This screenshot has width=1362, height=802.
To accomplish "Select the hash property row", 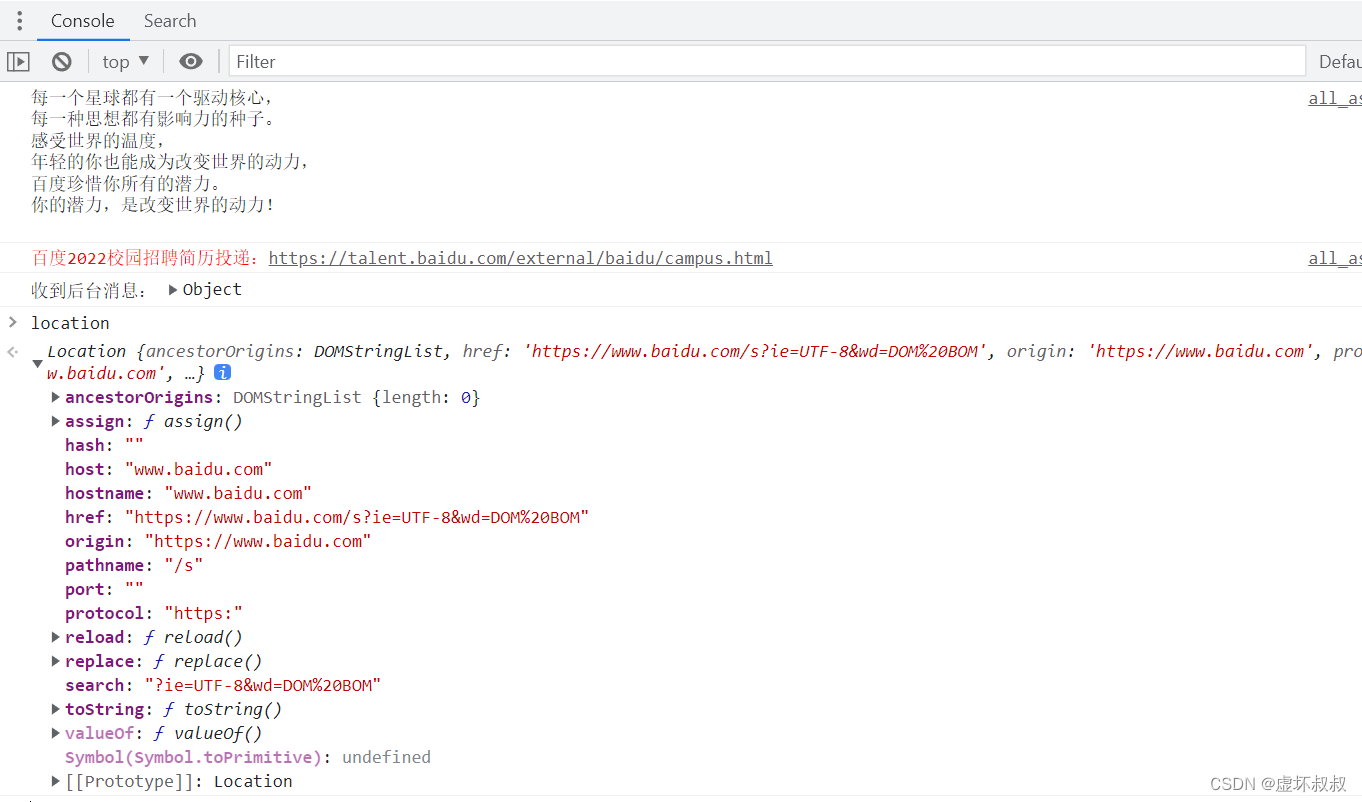I will (104, 445).
